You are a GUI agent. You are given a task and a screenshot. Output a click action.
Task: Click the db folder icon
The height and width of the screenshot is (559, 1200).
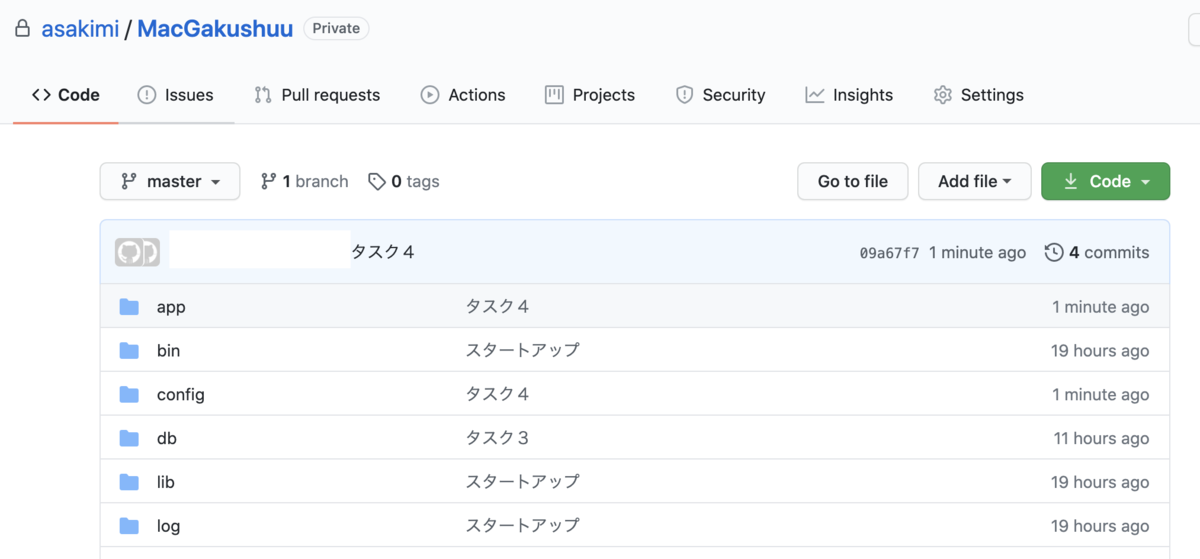pos(129,438)
